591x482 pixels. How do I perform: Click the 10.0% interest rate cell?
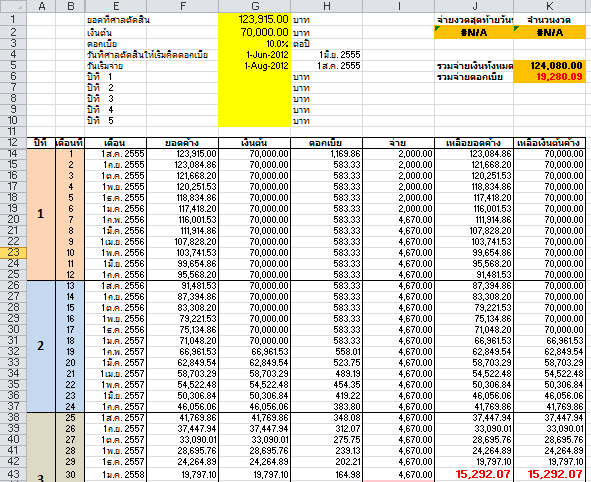(x=254, y=44)
